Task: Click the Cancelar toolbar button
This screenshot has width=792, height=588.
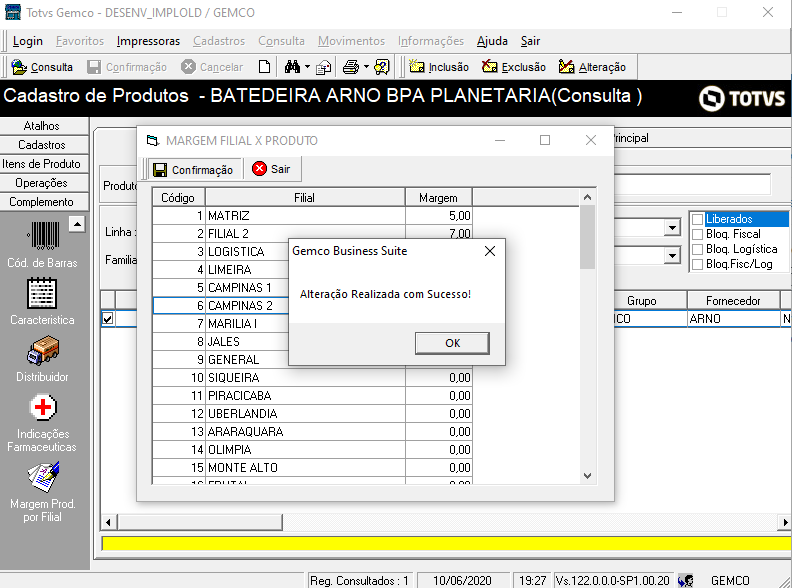Action: point(212,67)
